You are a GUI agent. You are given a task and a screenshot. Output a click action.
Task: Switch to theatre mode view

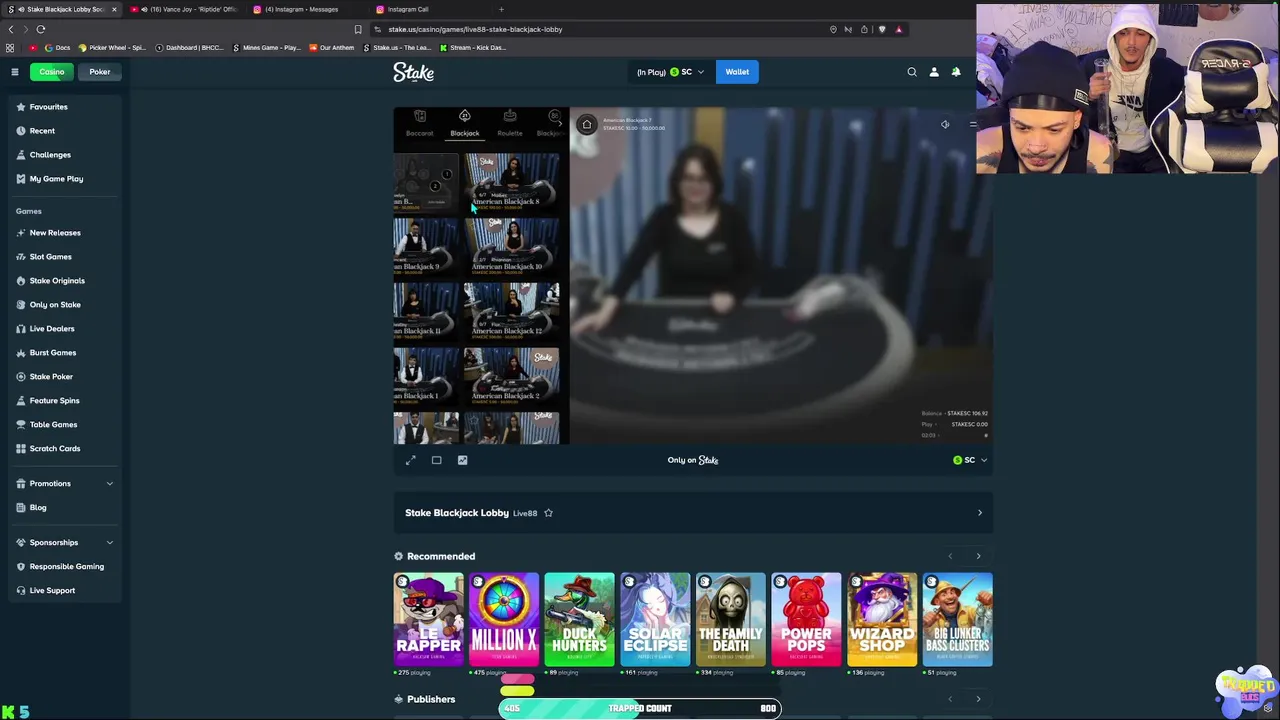pos(437,460)
